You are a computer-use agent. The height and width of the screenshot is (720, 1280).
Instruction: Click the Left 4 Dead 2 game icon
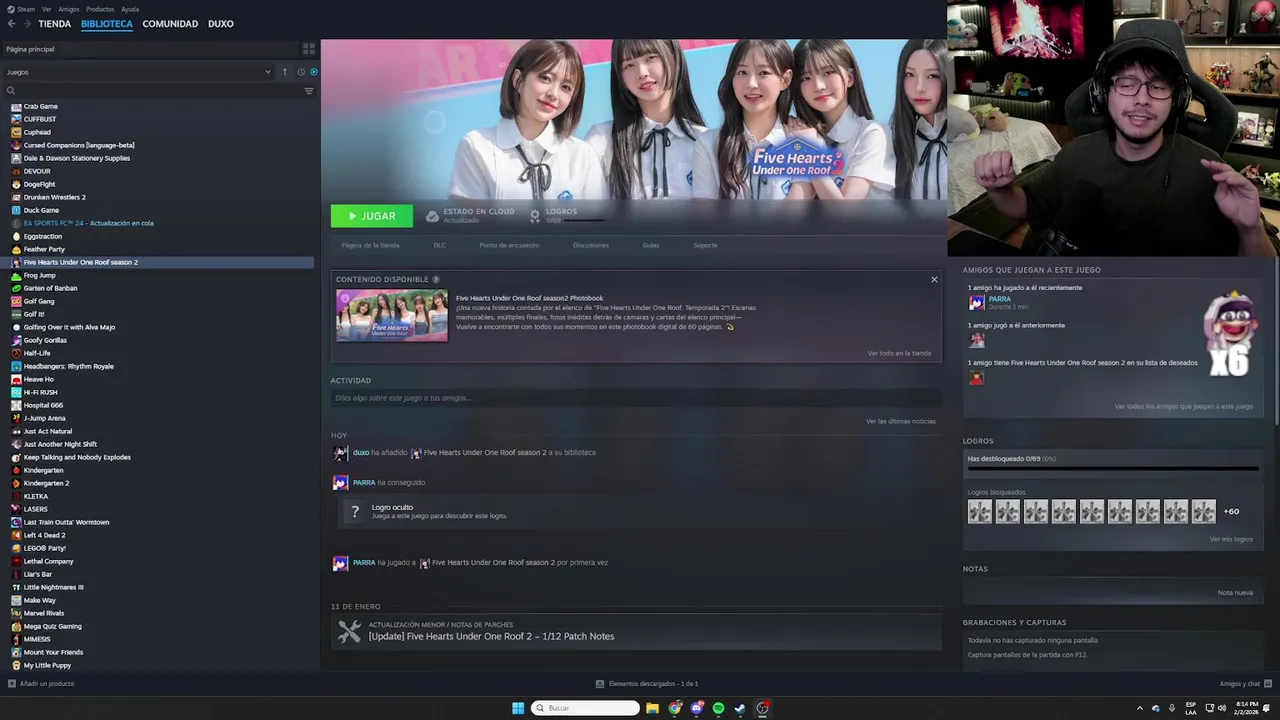coord(16,535)
